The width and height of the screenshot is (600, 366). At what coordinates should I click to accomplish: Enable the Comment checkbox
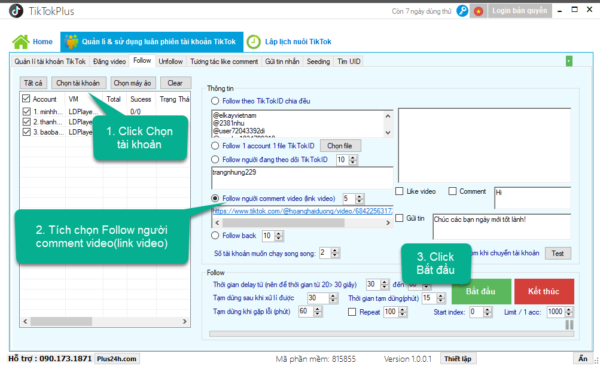pyautogui.click(x=452, y=191)
